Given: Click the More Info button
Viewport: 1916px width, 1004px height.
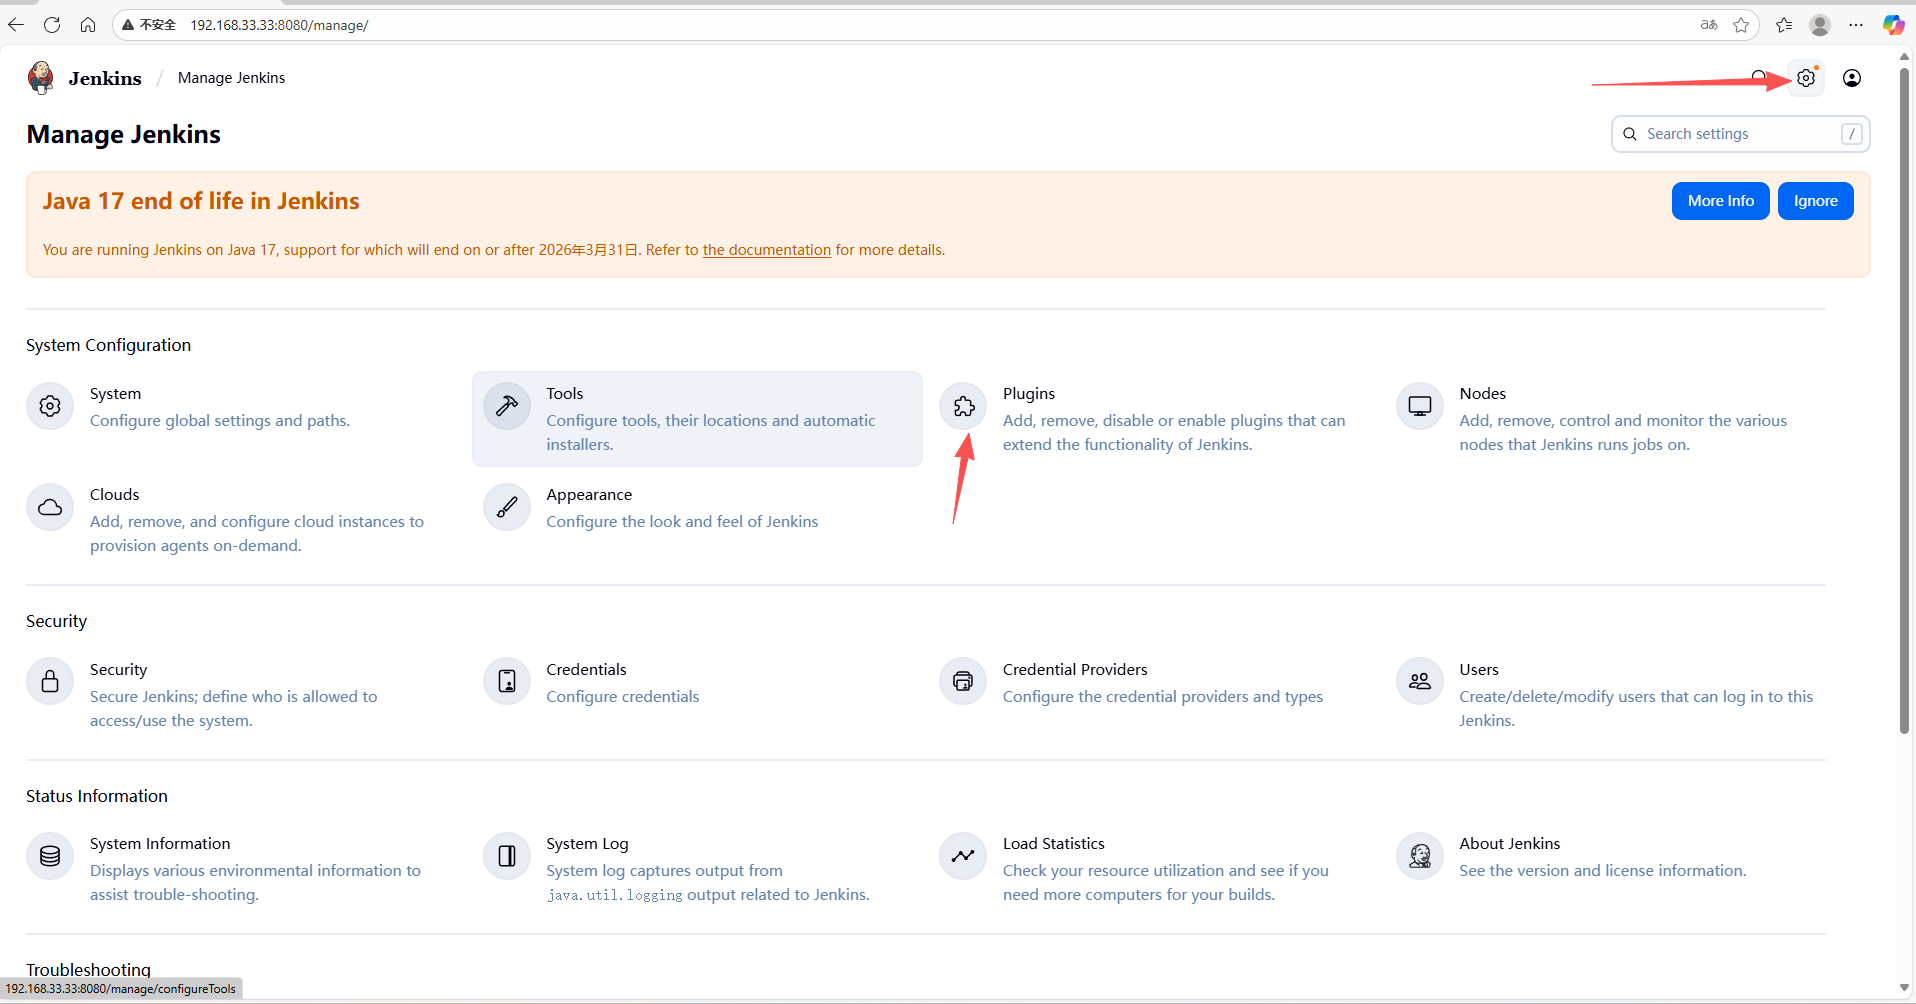Looking at the screenshot, I should coord(1720,201).
